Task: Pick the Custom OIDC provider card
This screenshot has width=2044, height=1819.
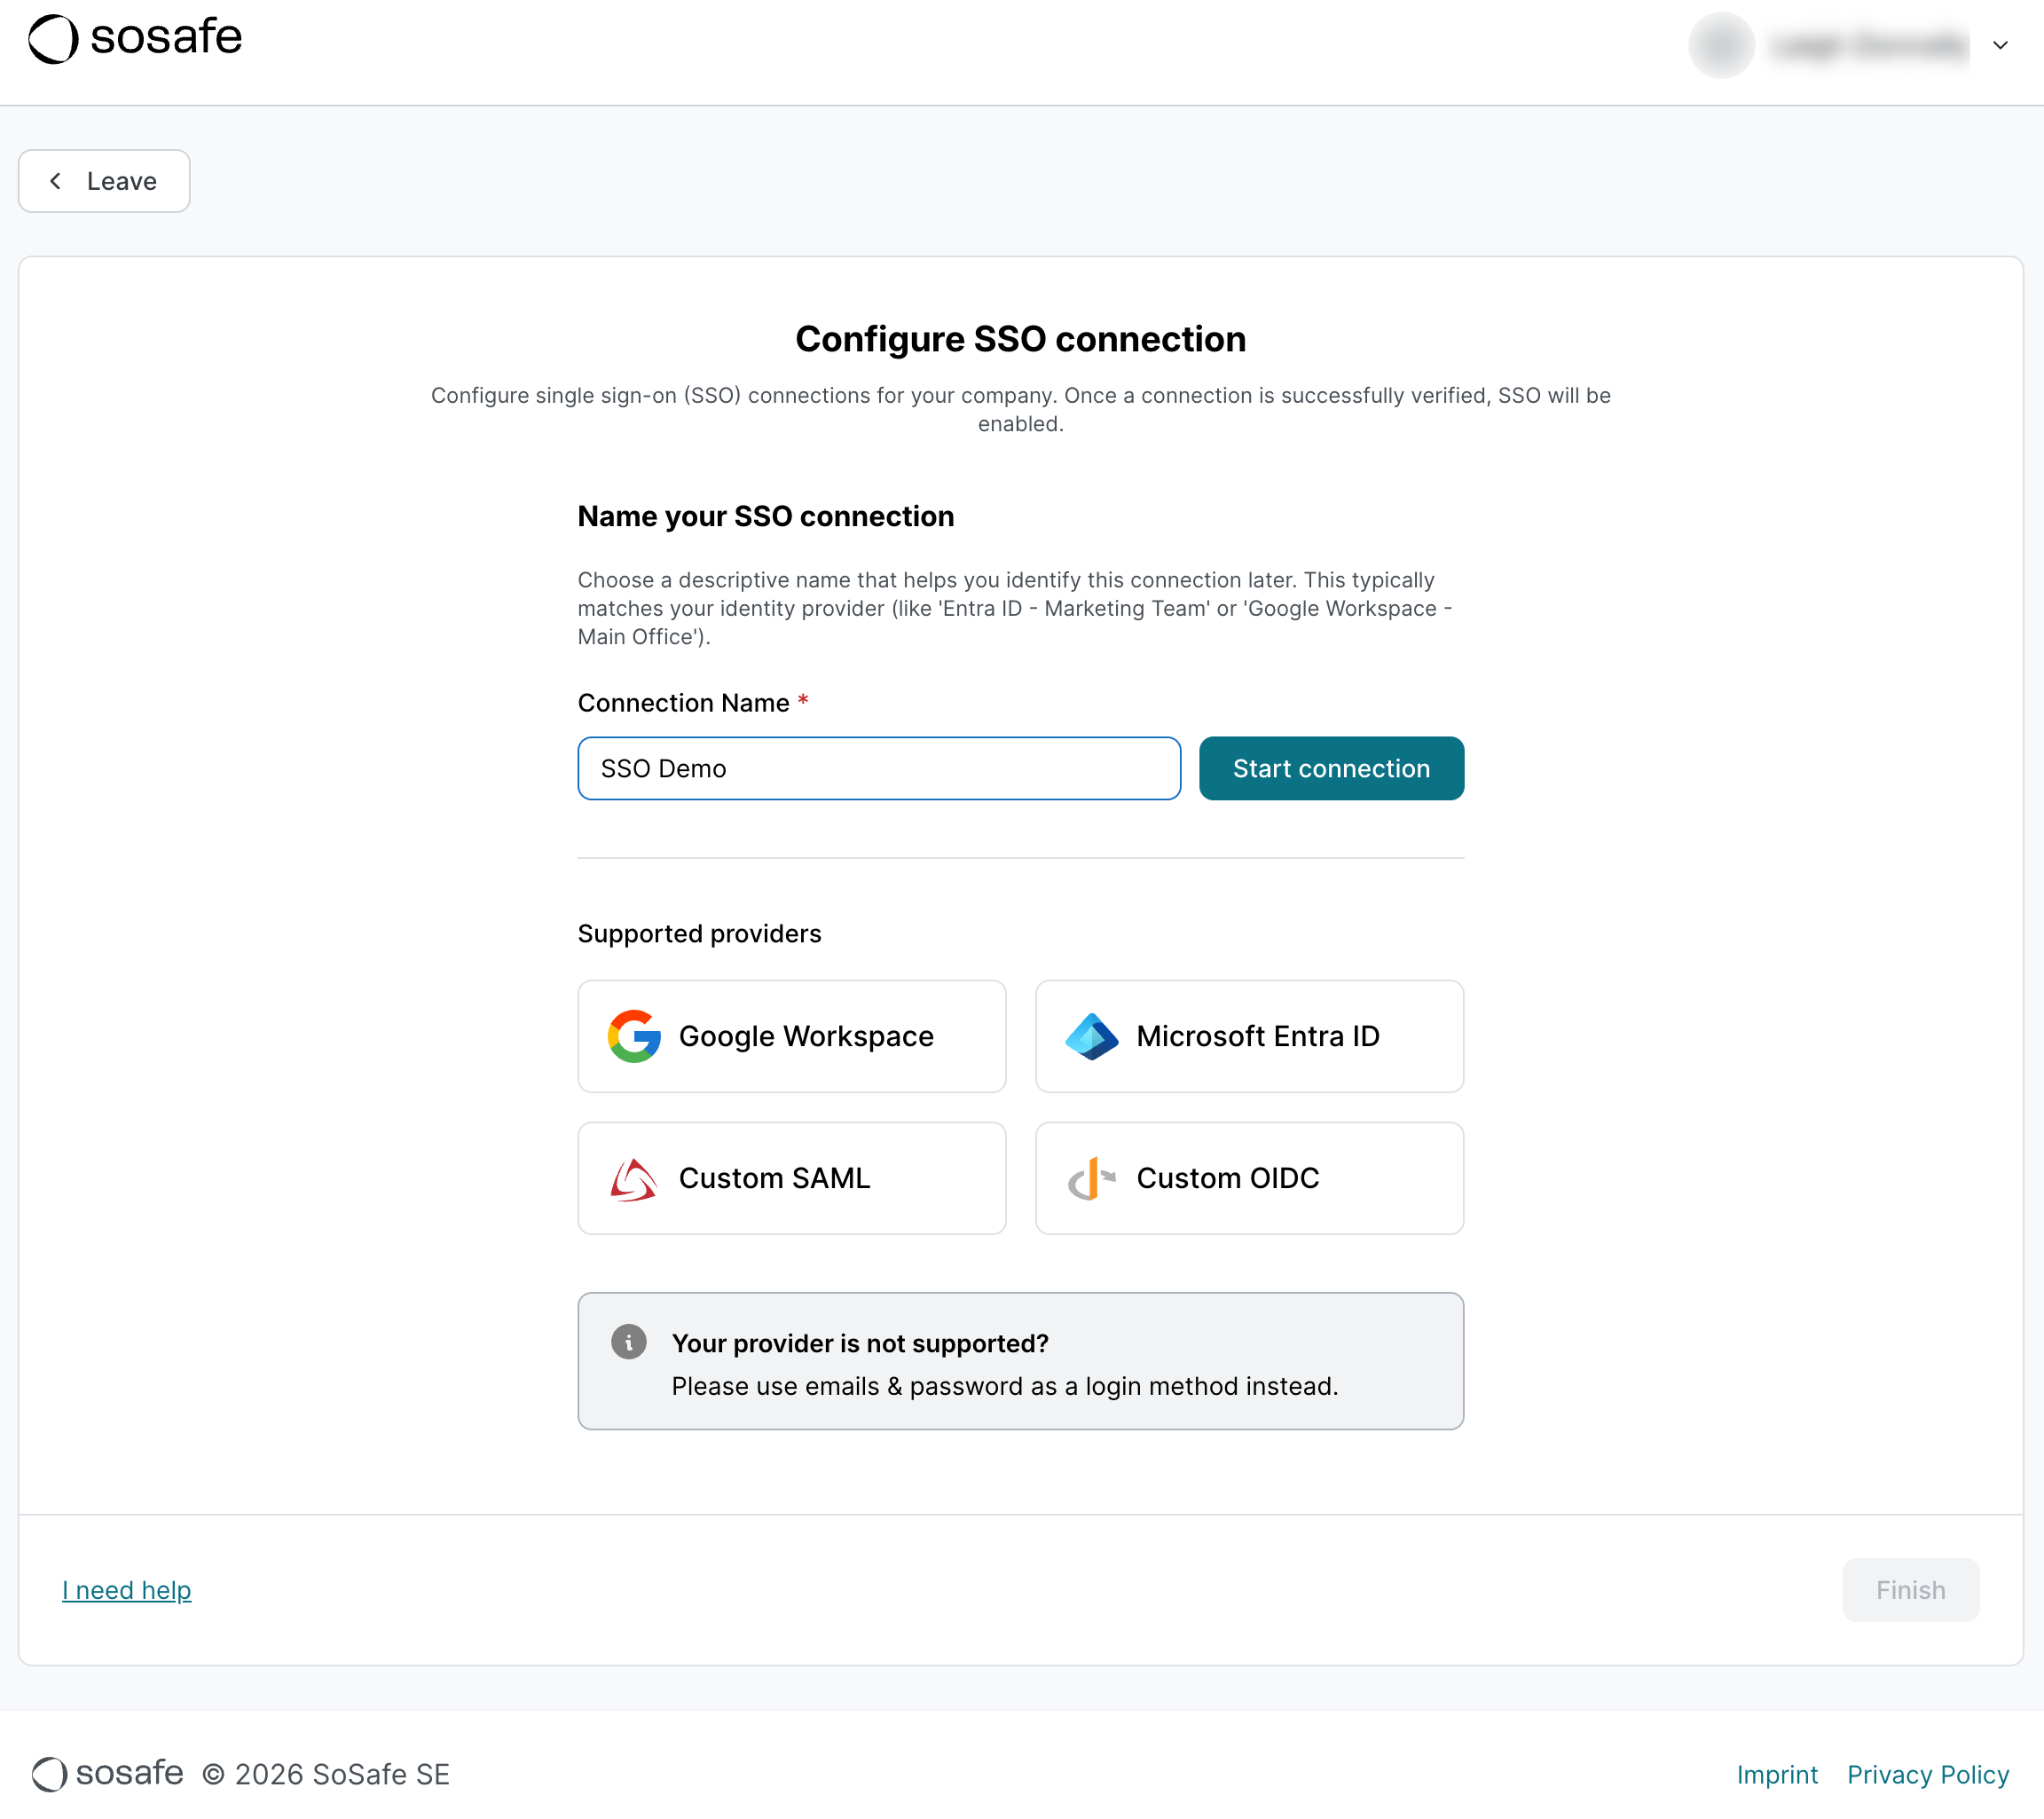Action: coord(1249,1178)
